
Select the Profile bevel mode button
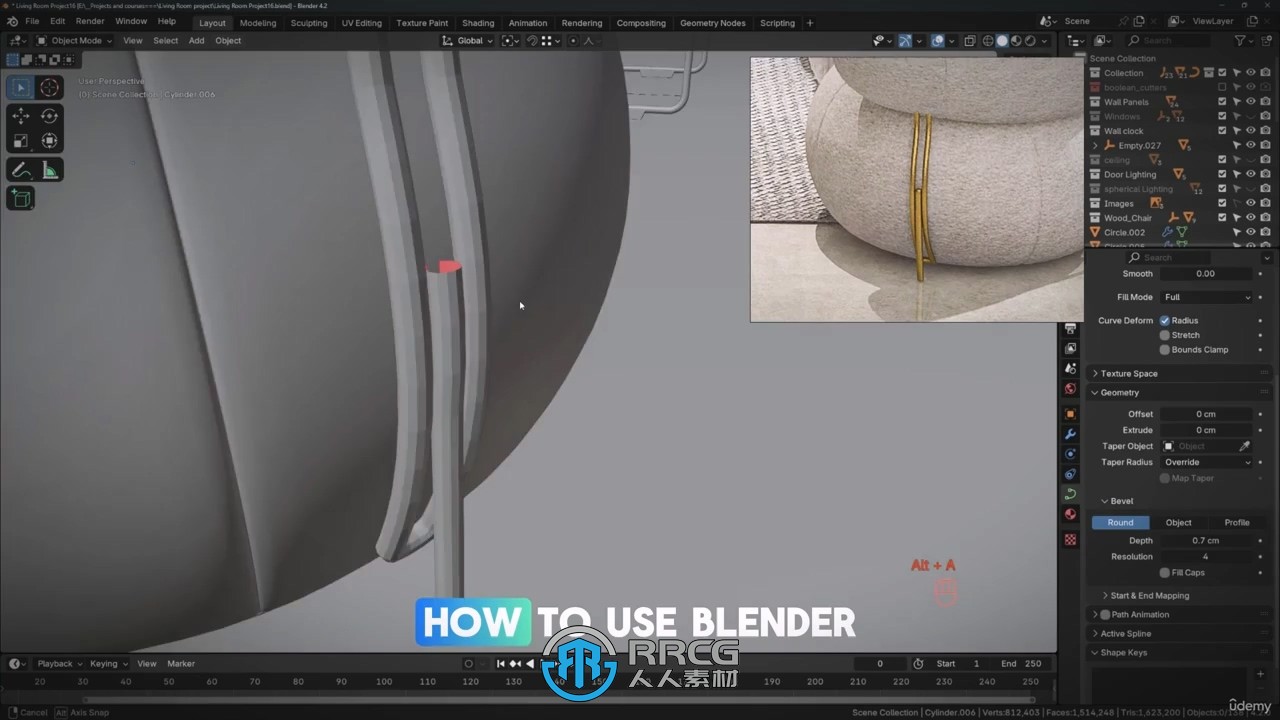tap(1237, 523)
